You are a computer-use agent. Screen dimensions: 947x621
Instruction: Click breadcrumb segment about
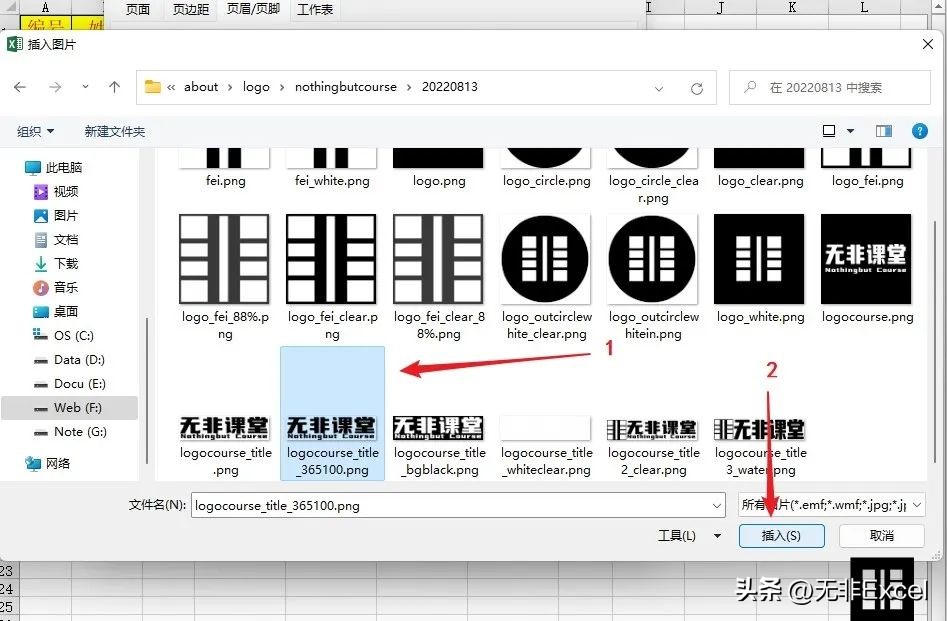(201, 87)
